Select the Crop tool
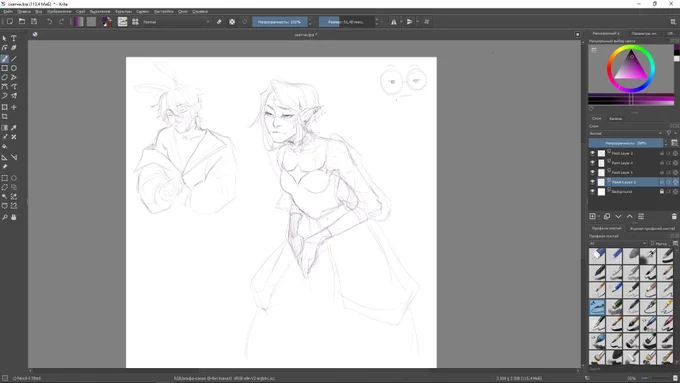Viewport: 680px width, 383px height. click(x=5, y=117)
